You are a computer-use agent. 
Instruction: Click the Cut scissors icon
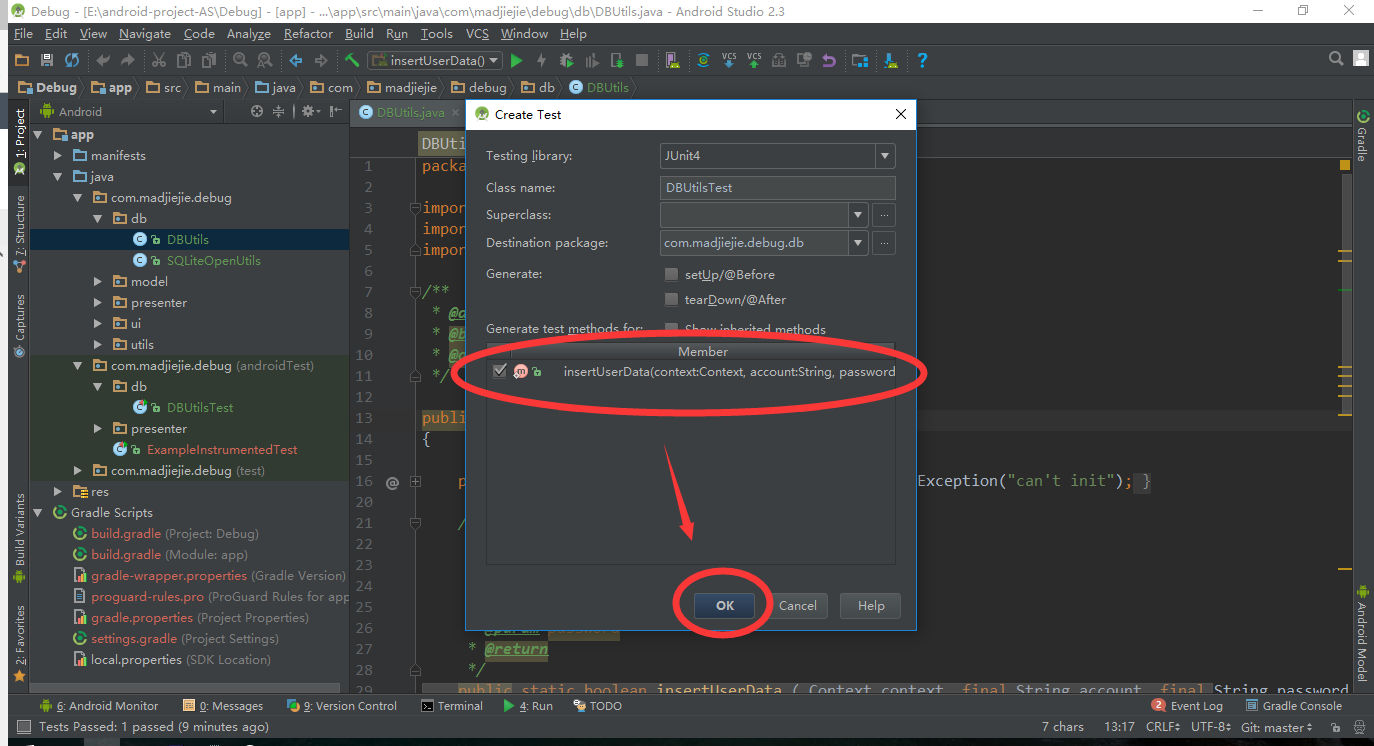pyautogui.click(x=159, y=60)
